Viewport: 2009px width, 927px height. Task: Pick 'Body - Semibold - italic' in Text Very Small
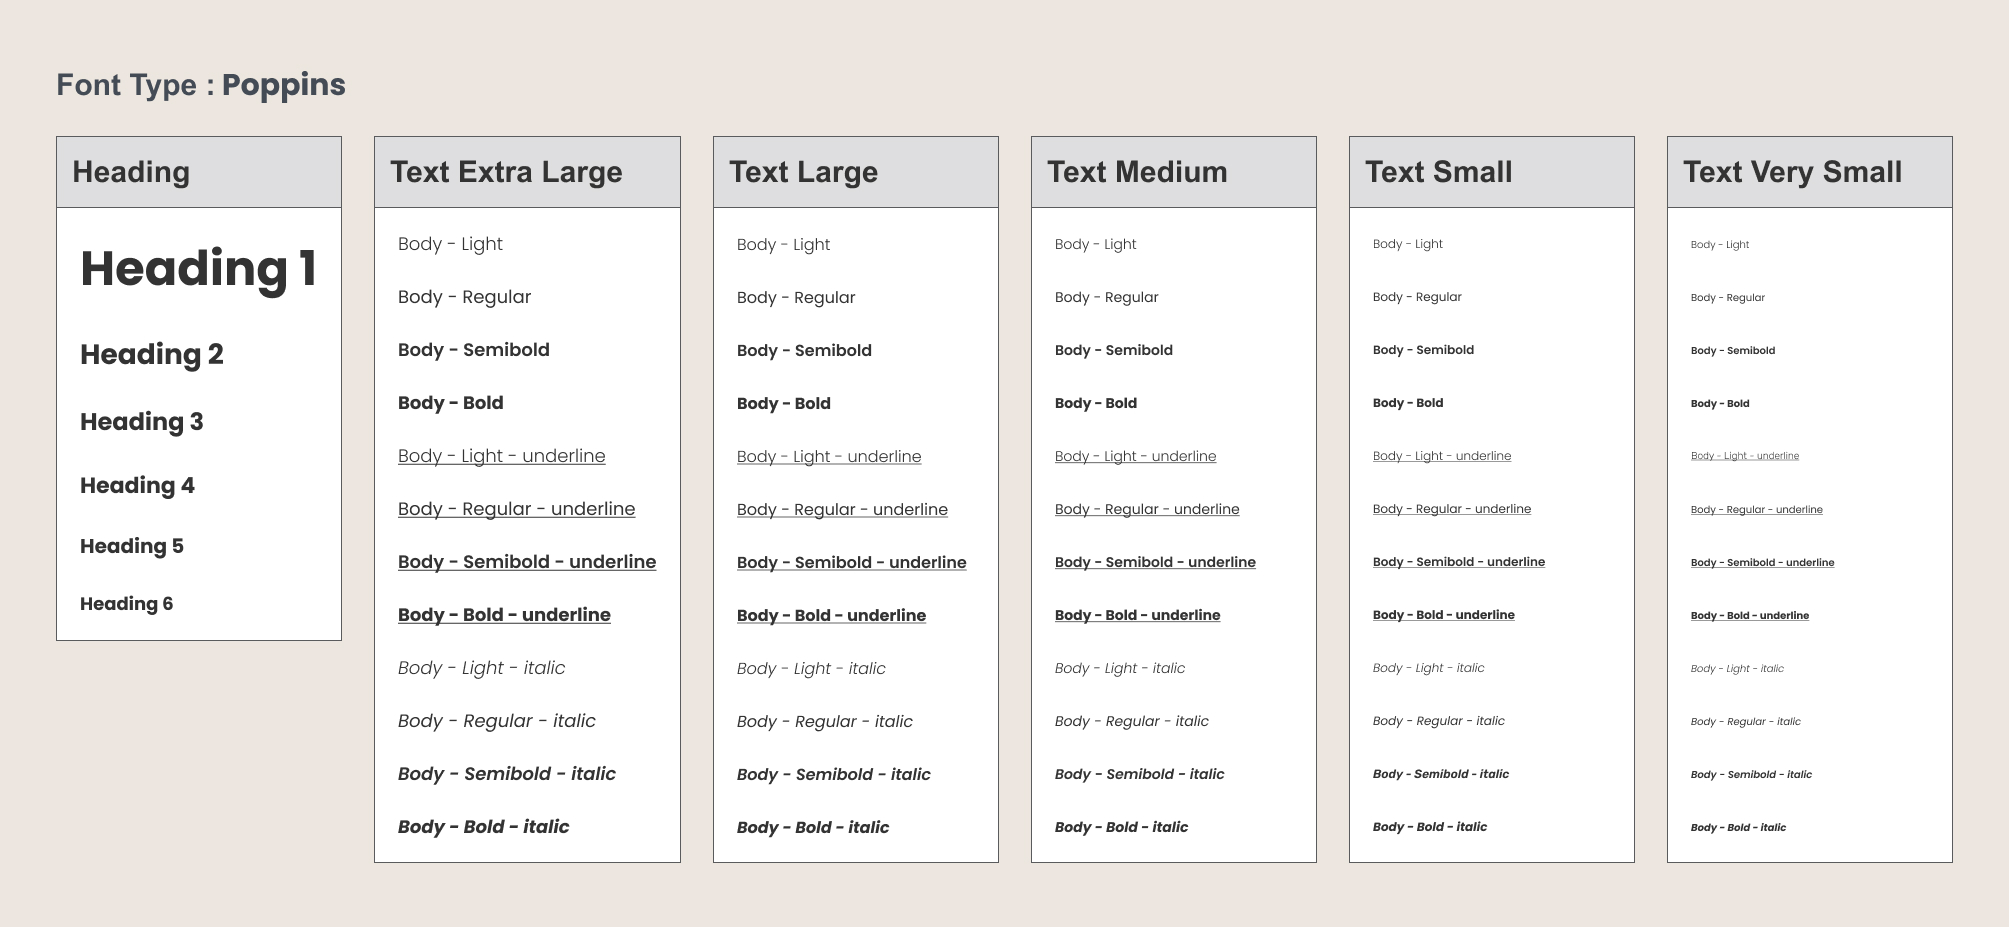[1751, 775]
